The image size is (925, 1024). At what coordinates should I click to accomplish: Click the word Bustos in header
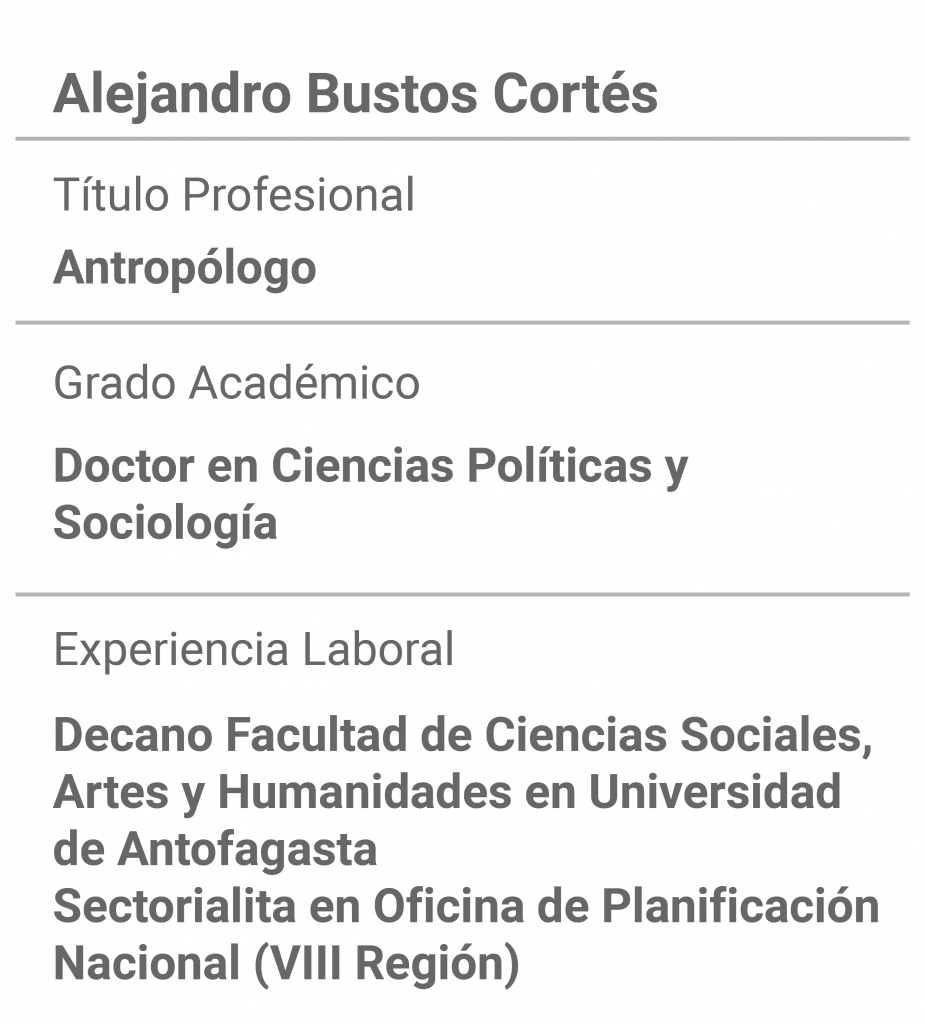(392, 93)
